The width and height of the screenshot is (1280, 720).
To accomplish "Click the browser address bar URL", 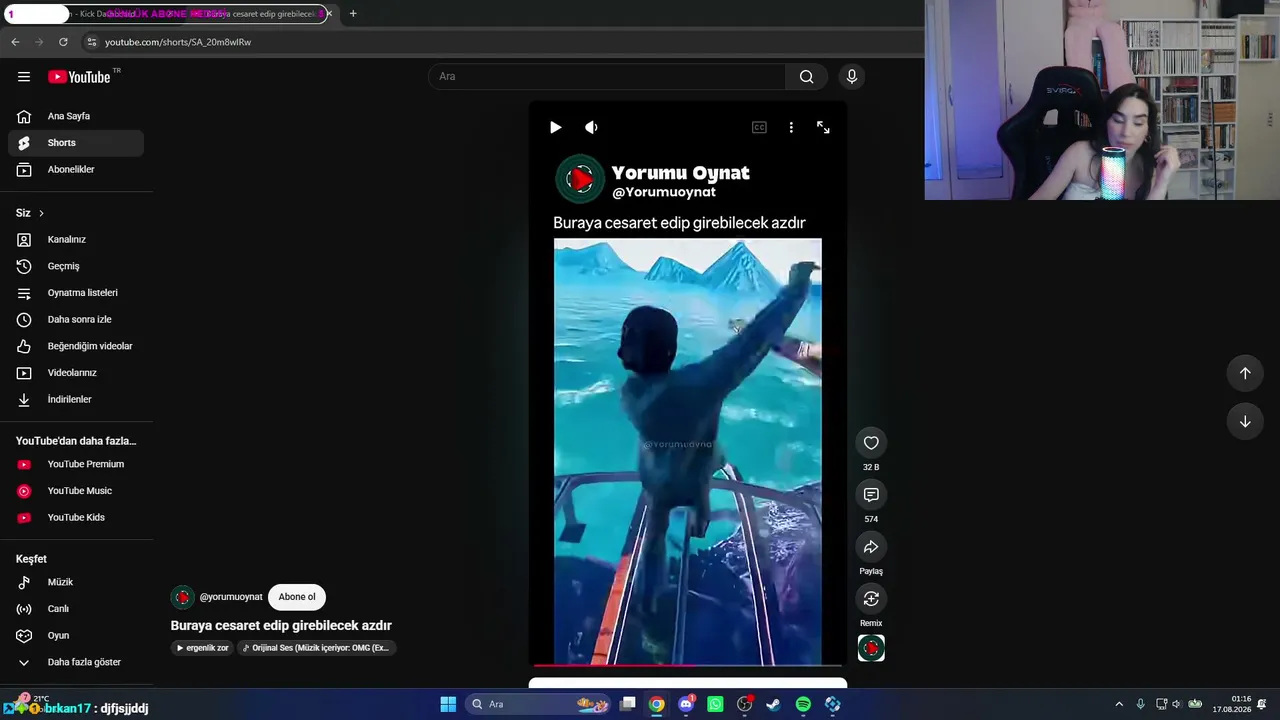I will (178, 42).
